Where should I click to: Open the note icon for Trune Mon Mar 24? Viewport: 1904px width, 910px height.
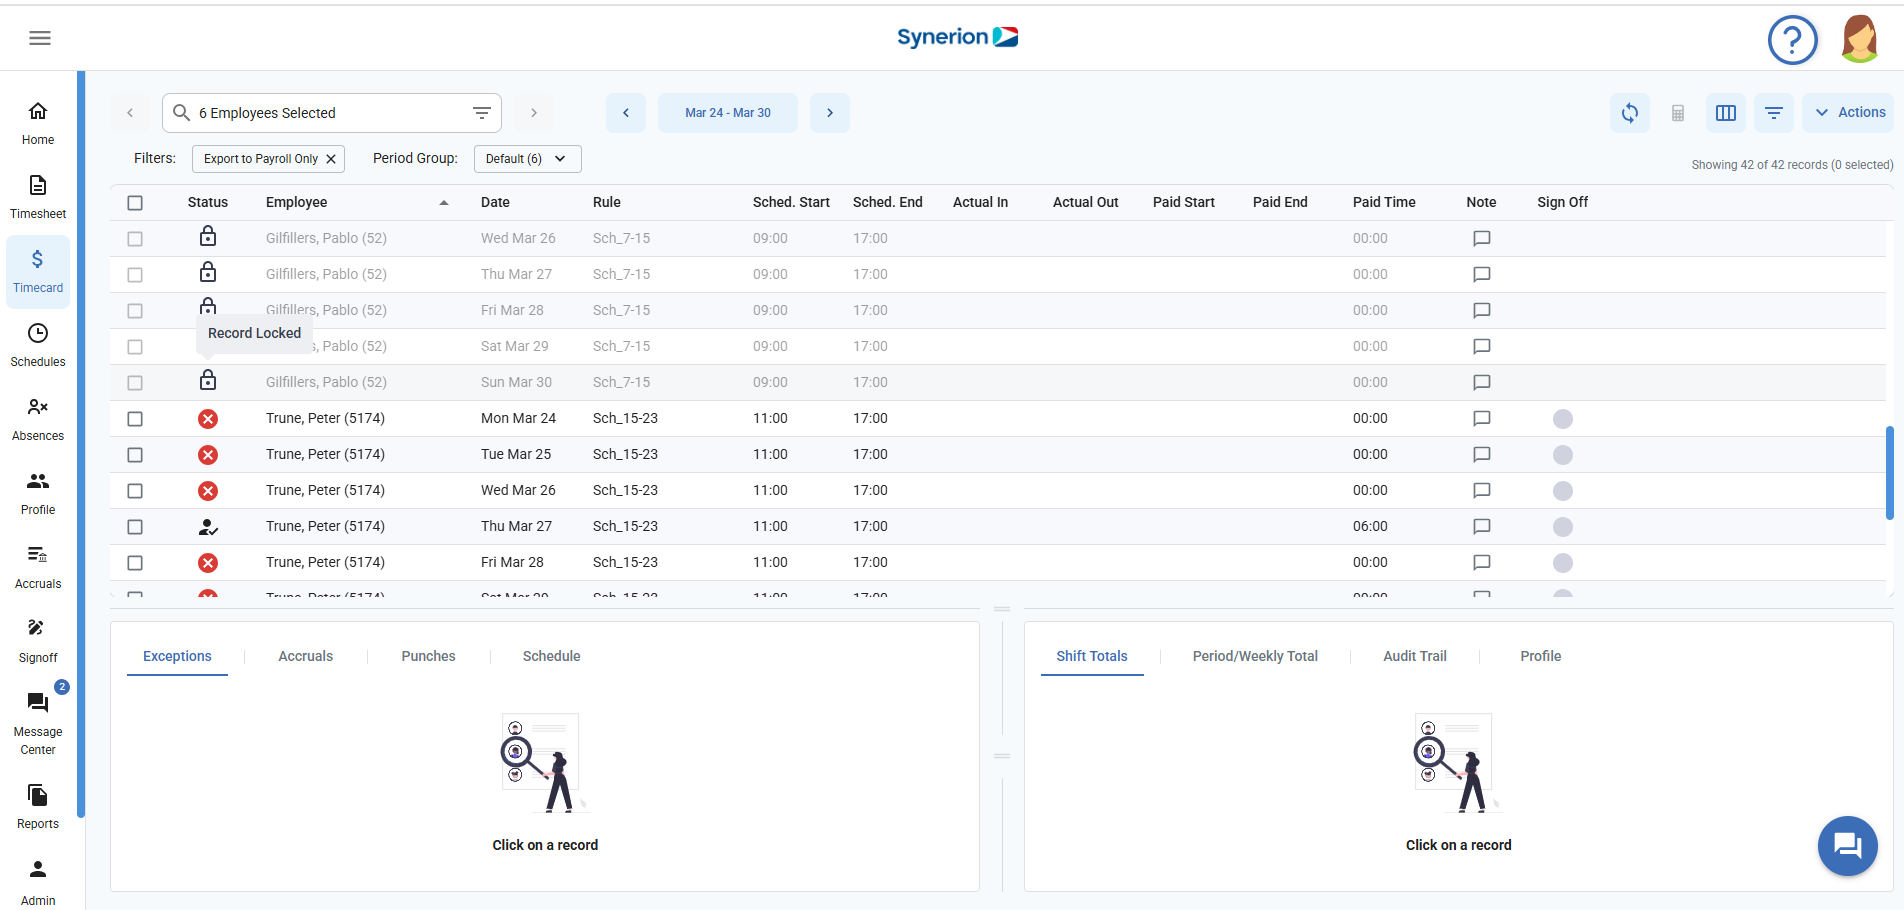pos(1481,418)
